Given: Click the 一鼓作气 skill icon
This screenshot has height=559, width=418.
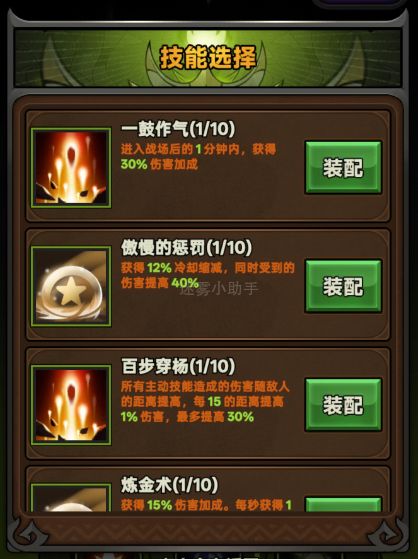Looking at the screenshot, I should (71, 168).
